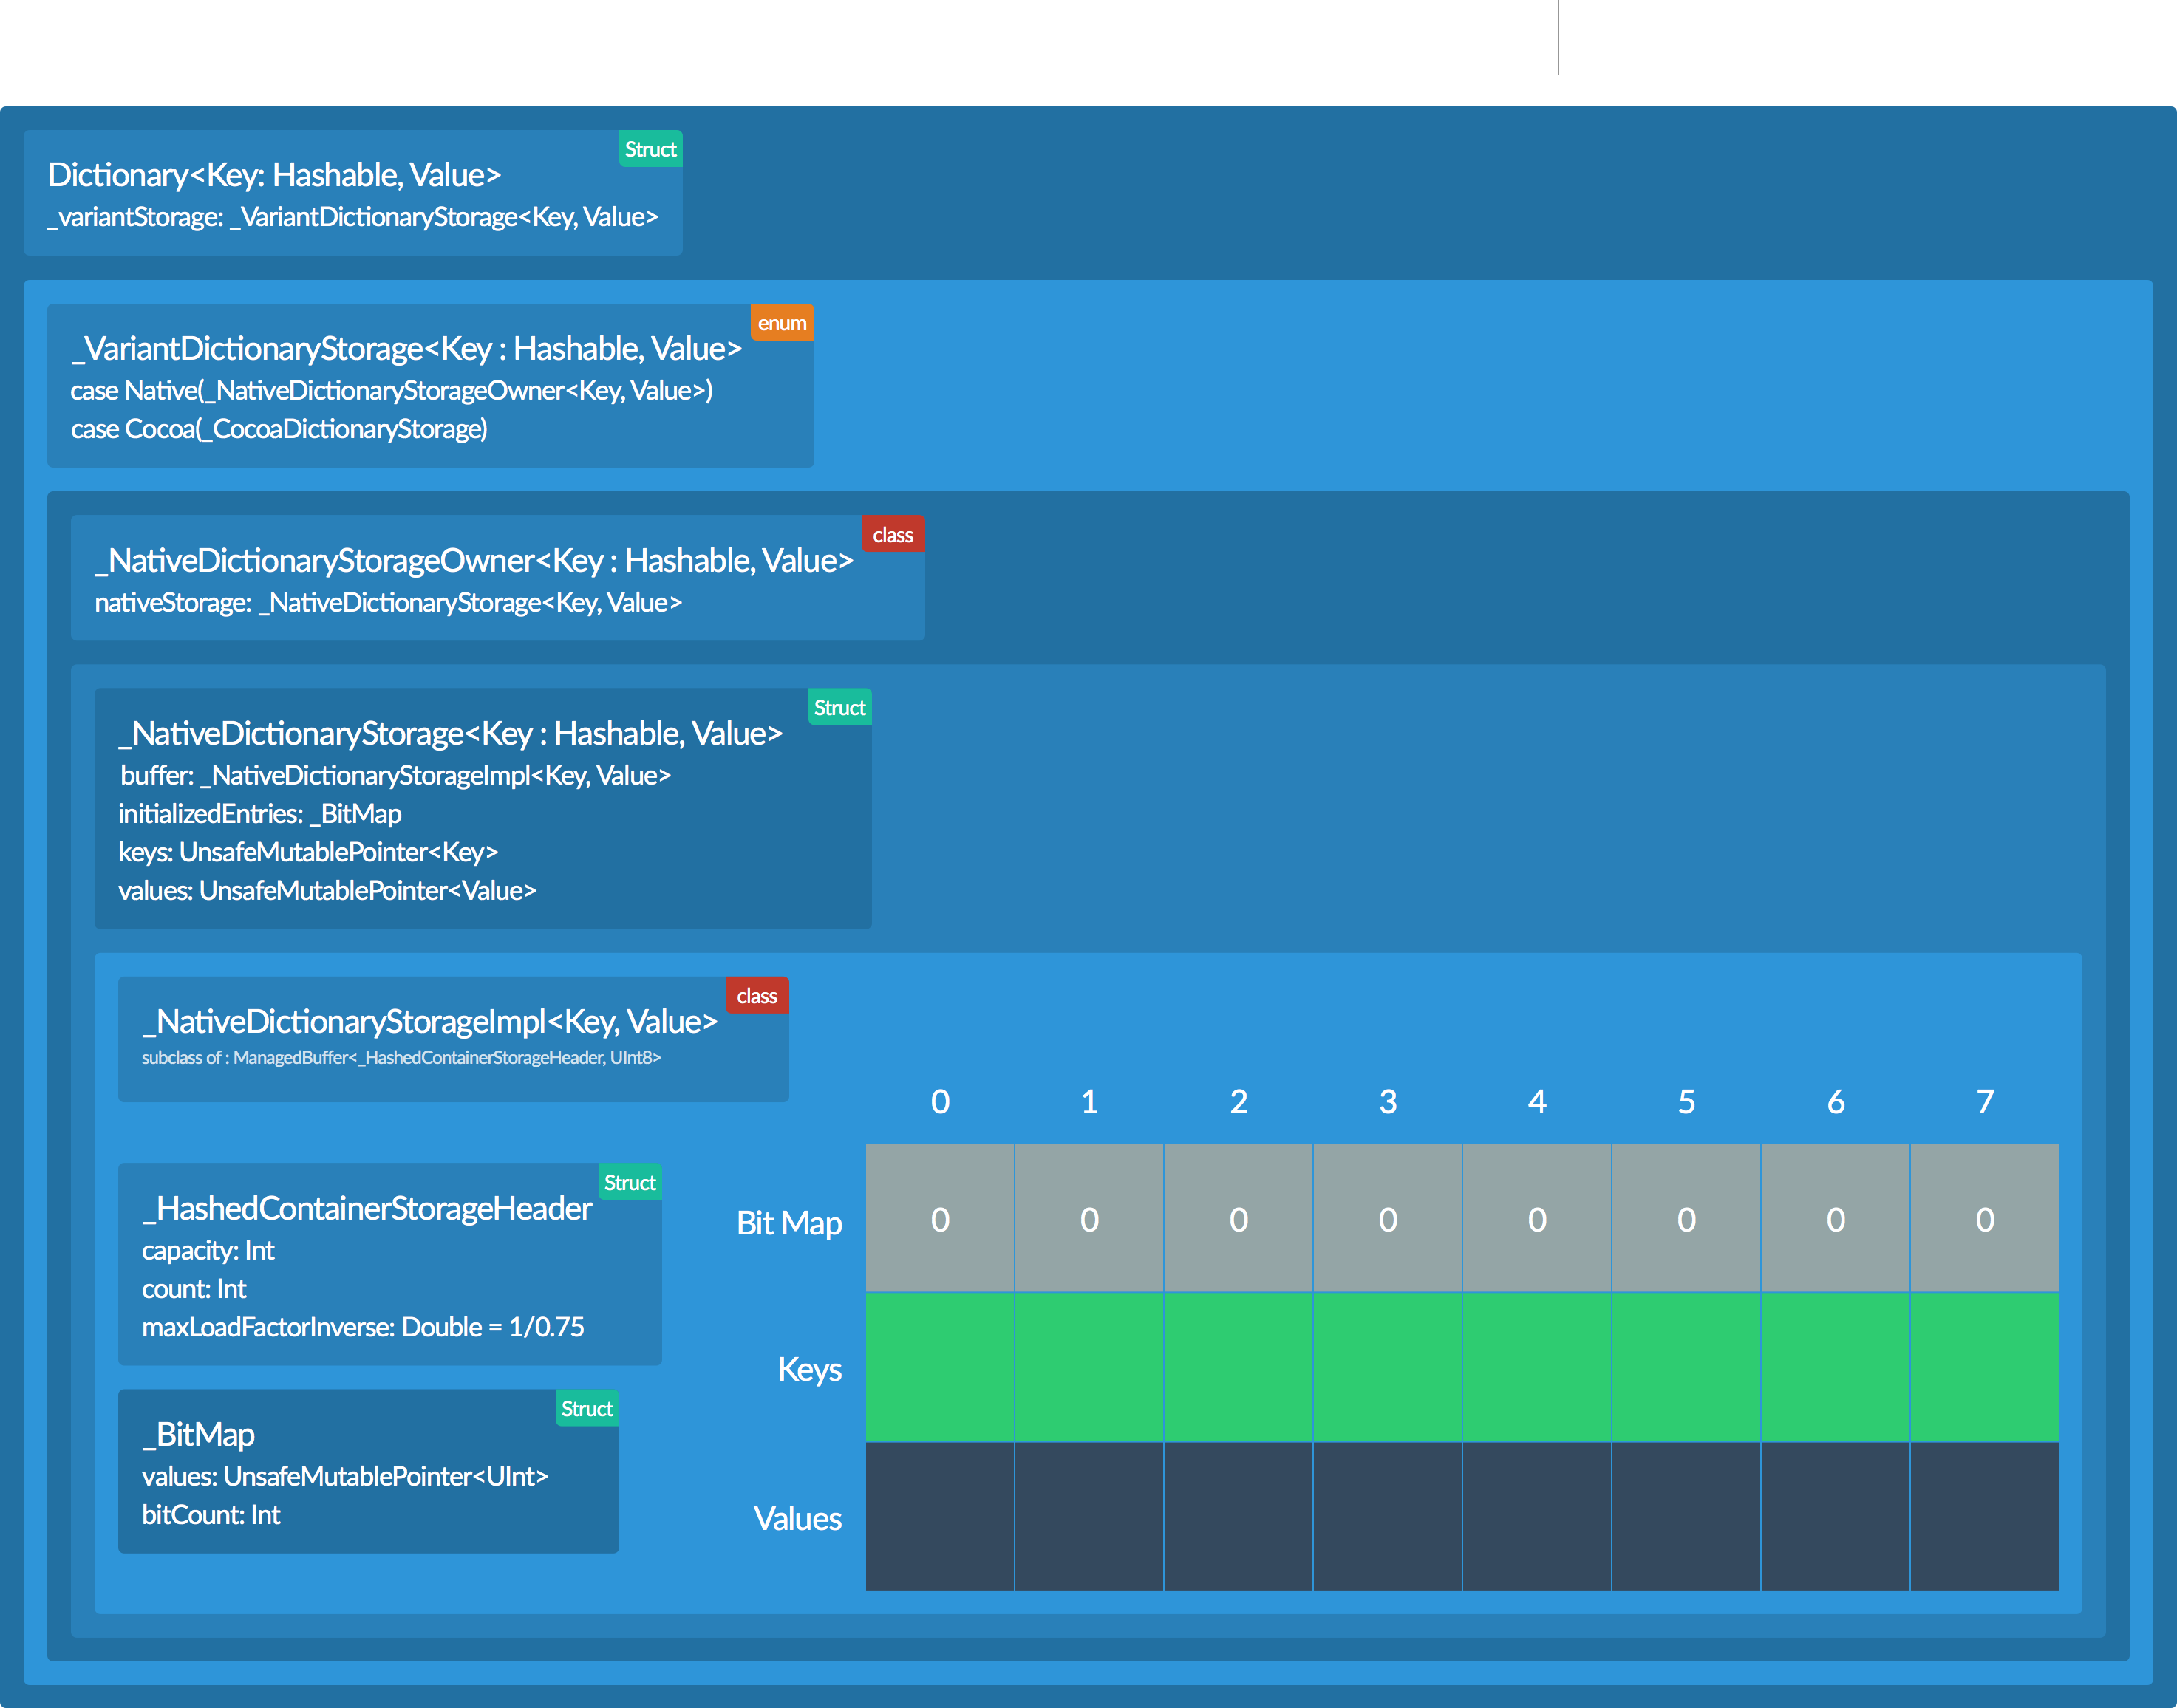Click the Bit Map cell in column 2

pos(1238,1217)
